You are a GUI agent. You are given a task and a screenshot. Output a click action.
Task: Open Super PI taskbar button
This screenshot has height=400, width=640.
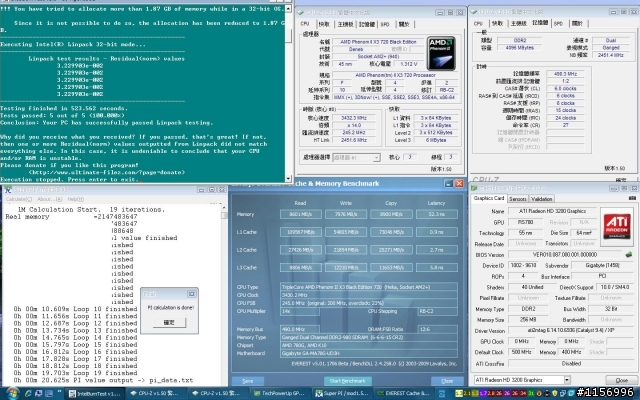pyautogui.click(x=343, y=393)
